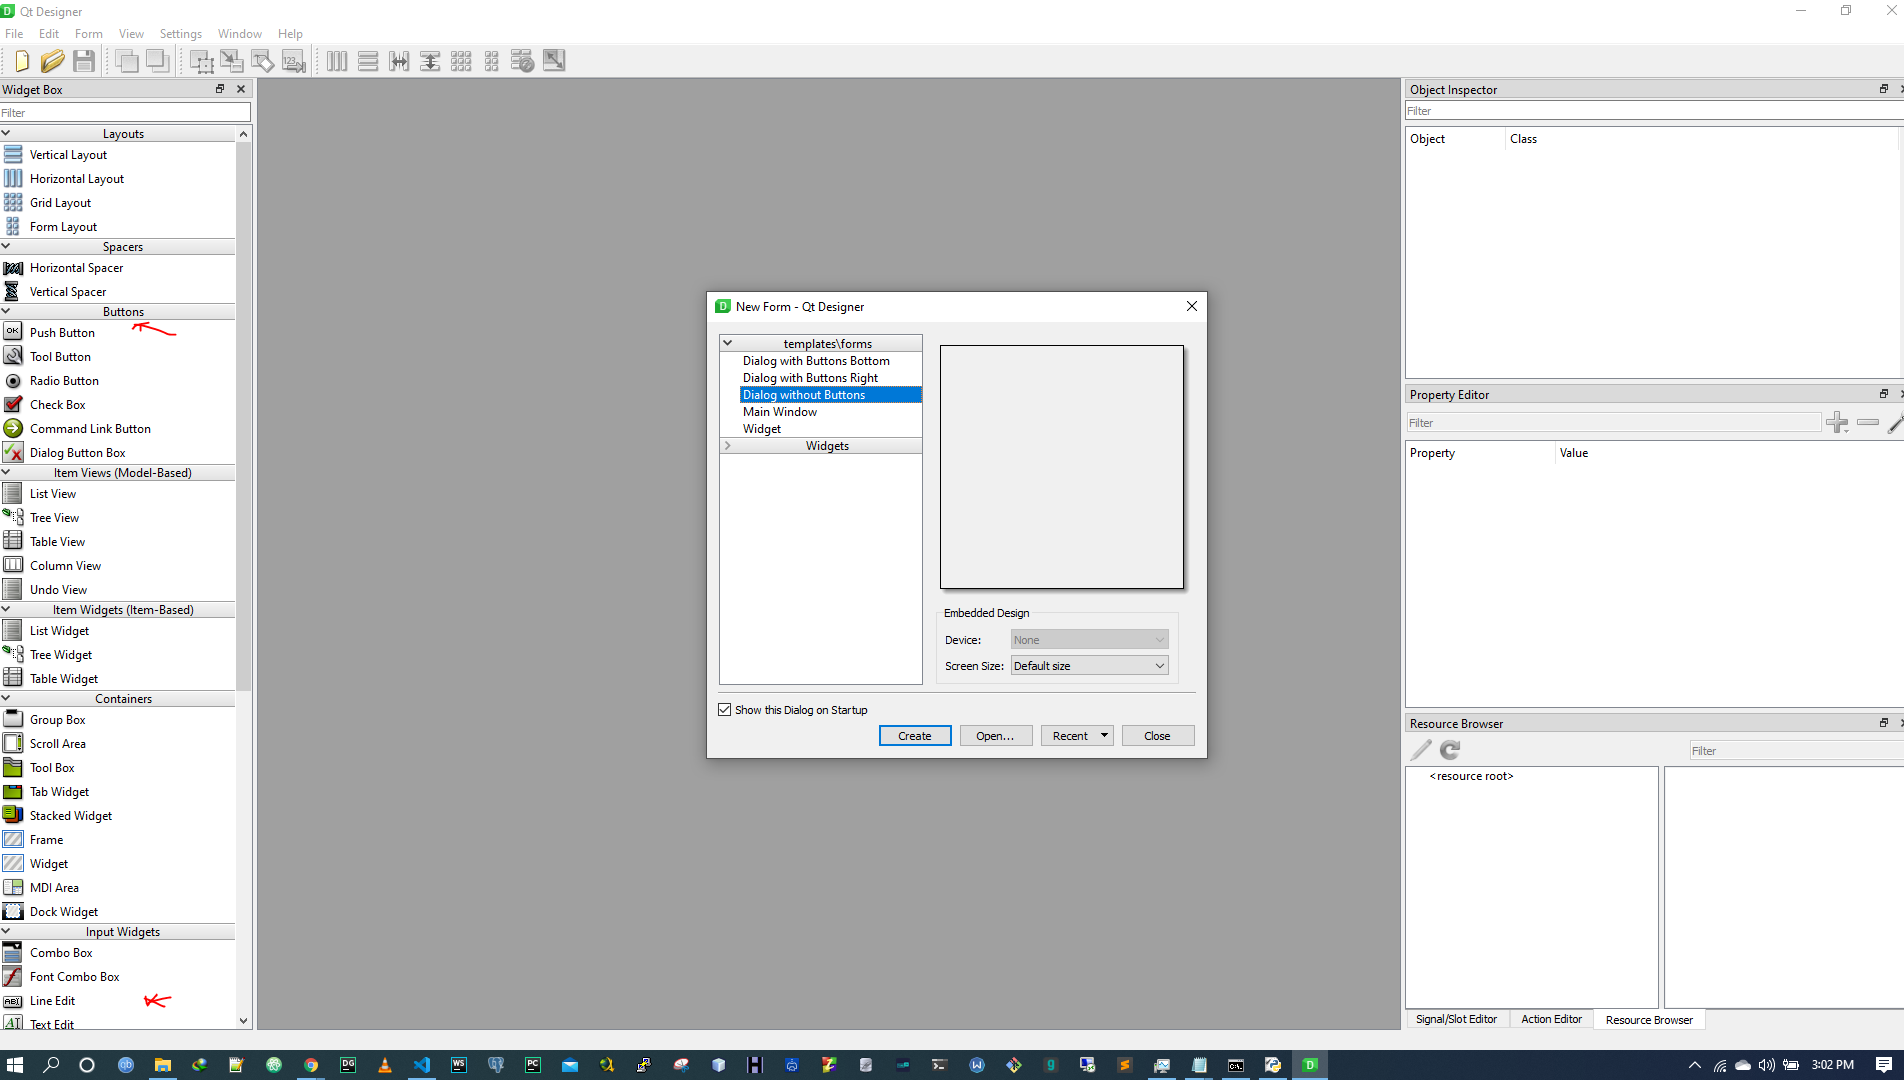The width and height of the screenshot is (1904, 1080).
Task: Click the Edit Resources pencil icon
Action: click(x=1421, y=750)
